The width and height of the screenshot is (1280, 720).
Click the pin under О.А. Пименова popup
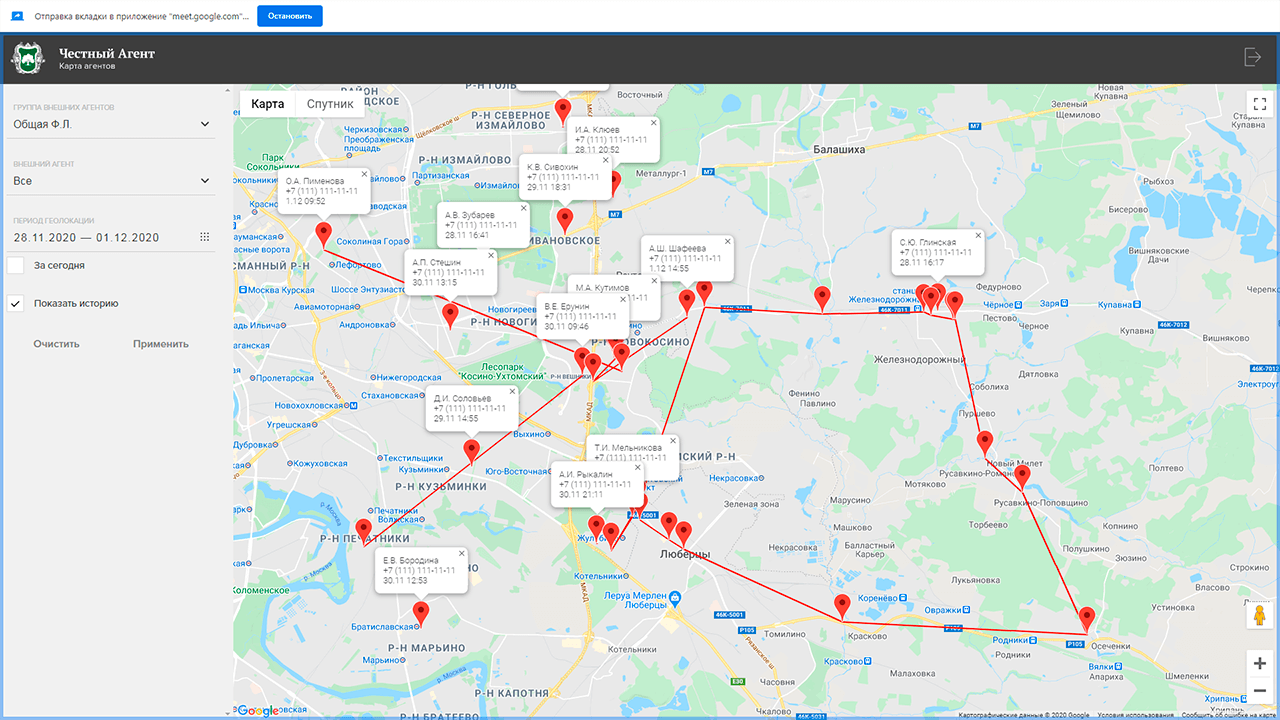point(323,234)
